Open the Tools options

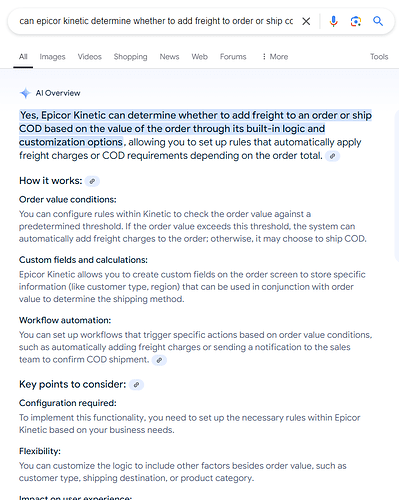[379, 57]
